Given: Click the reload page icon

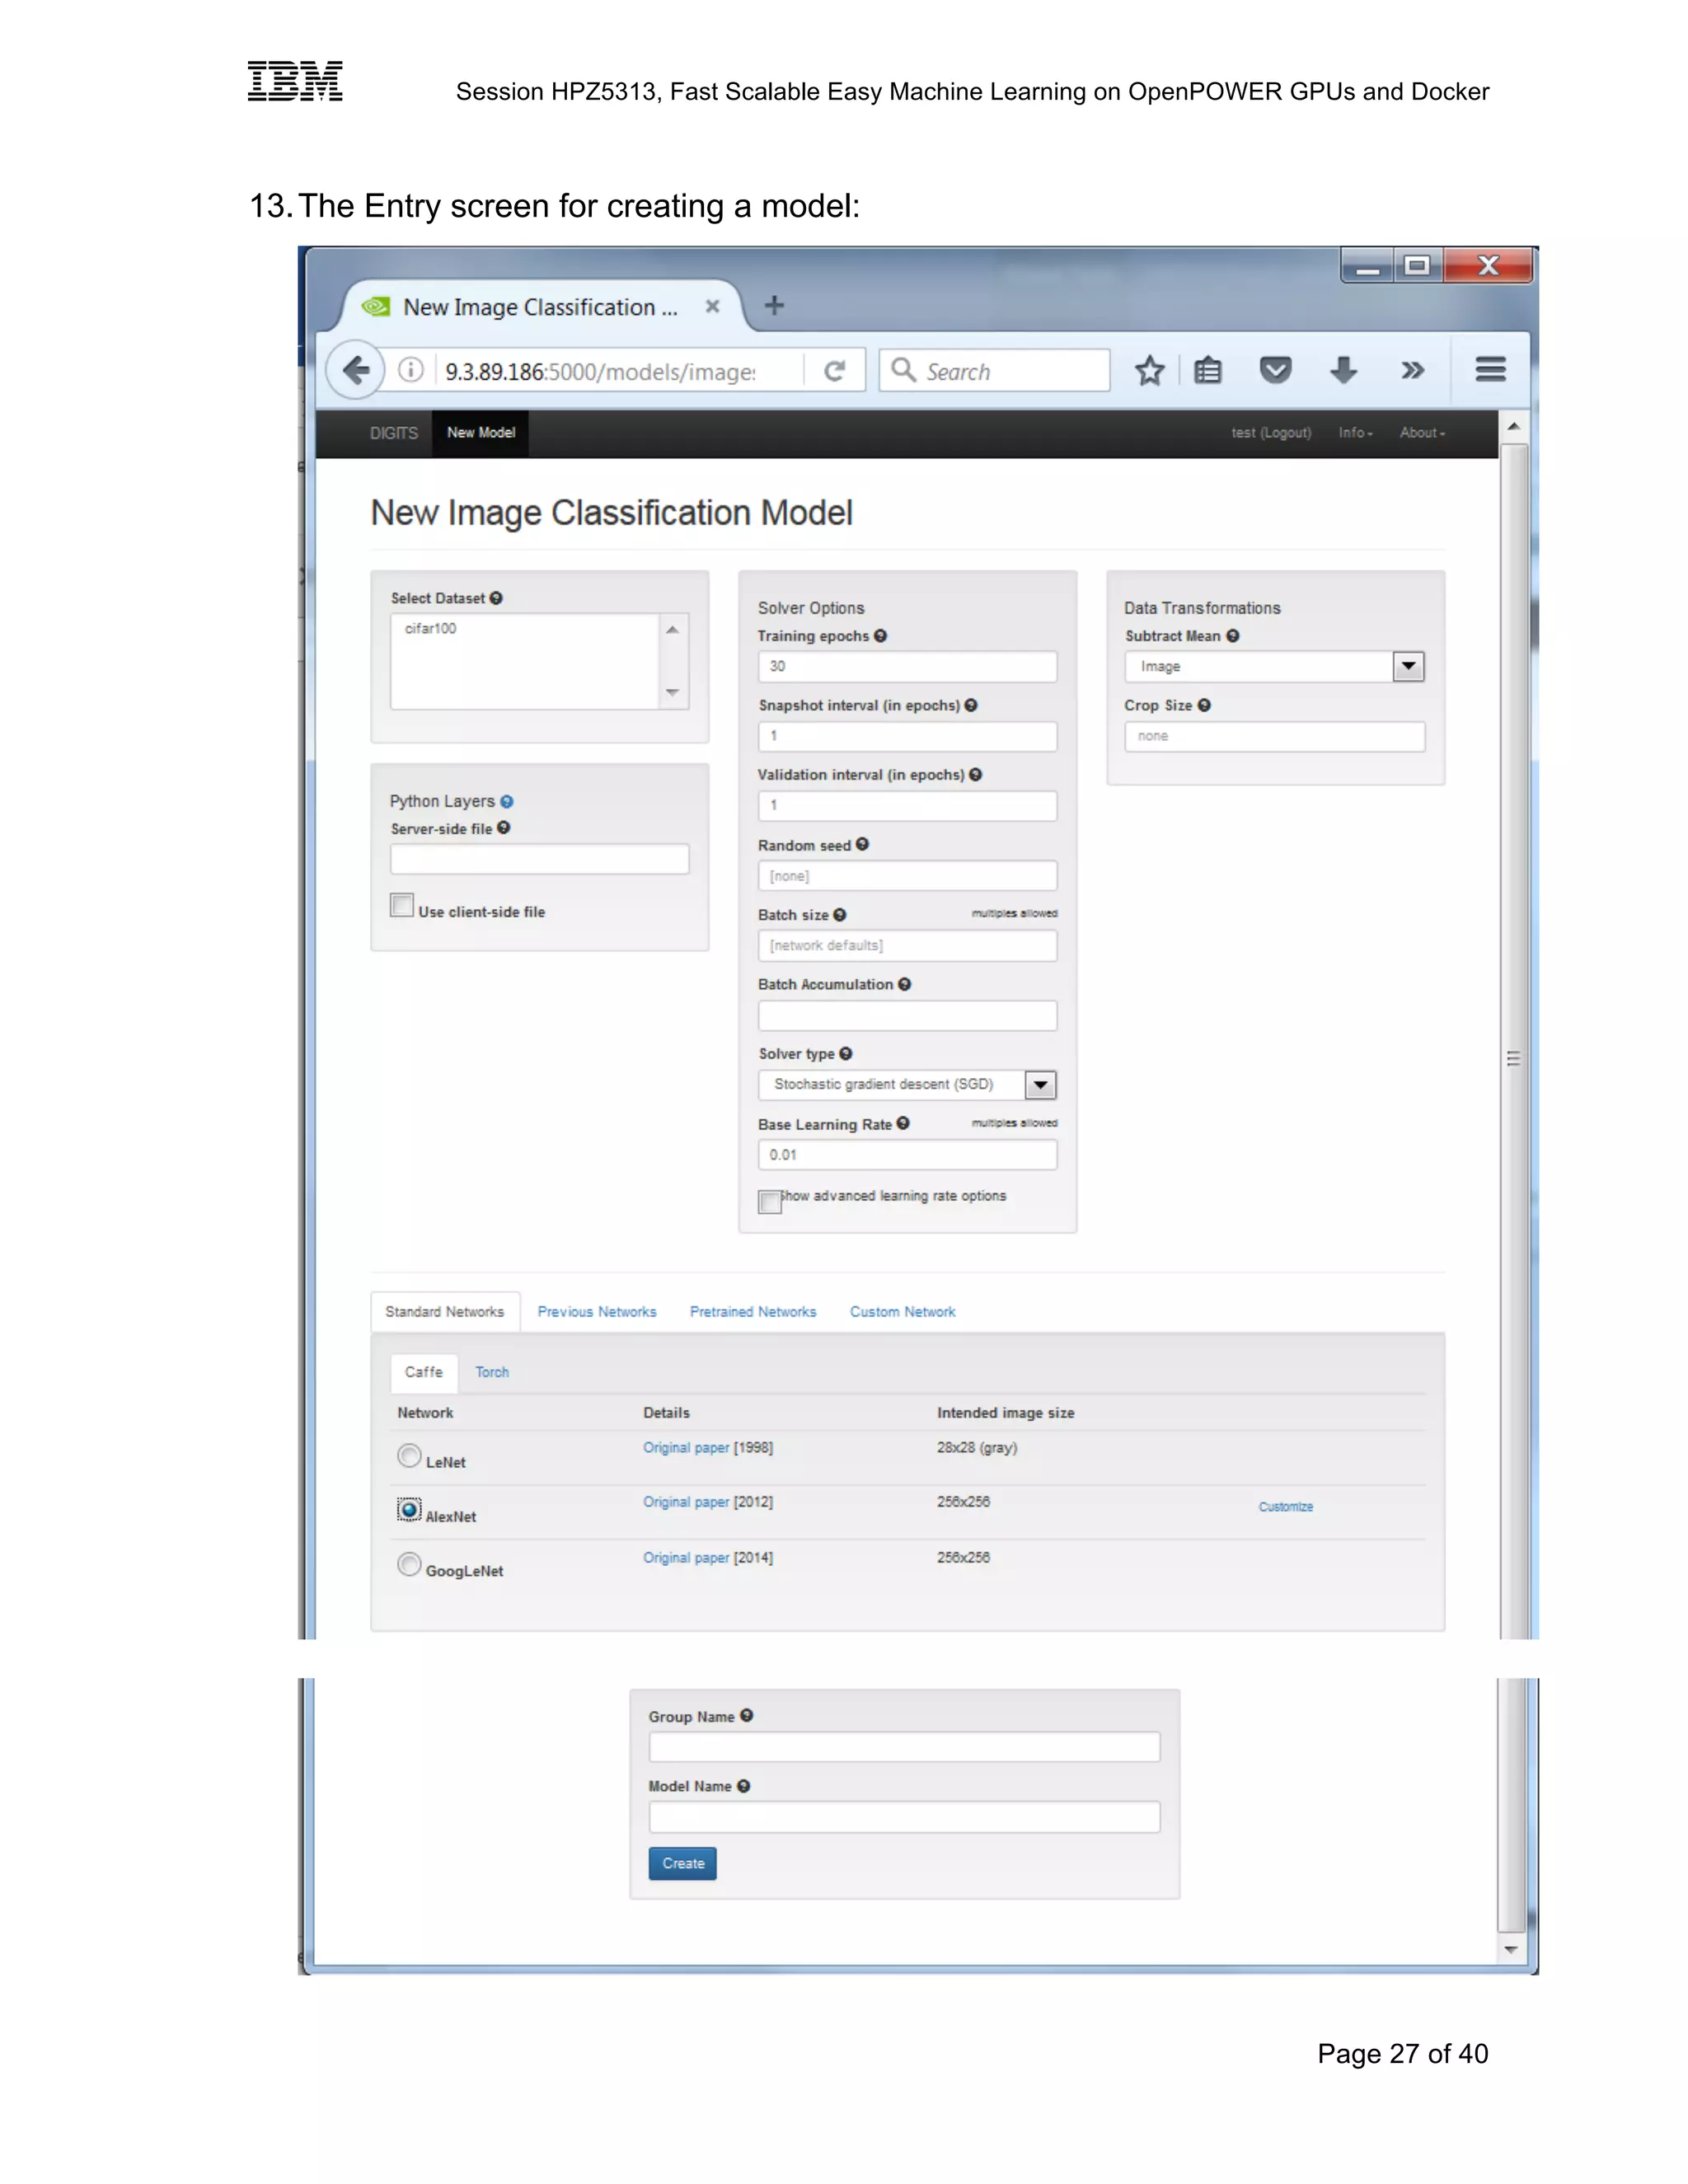Looking at the screenshot, I should coord(834,371).
